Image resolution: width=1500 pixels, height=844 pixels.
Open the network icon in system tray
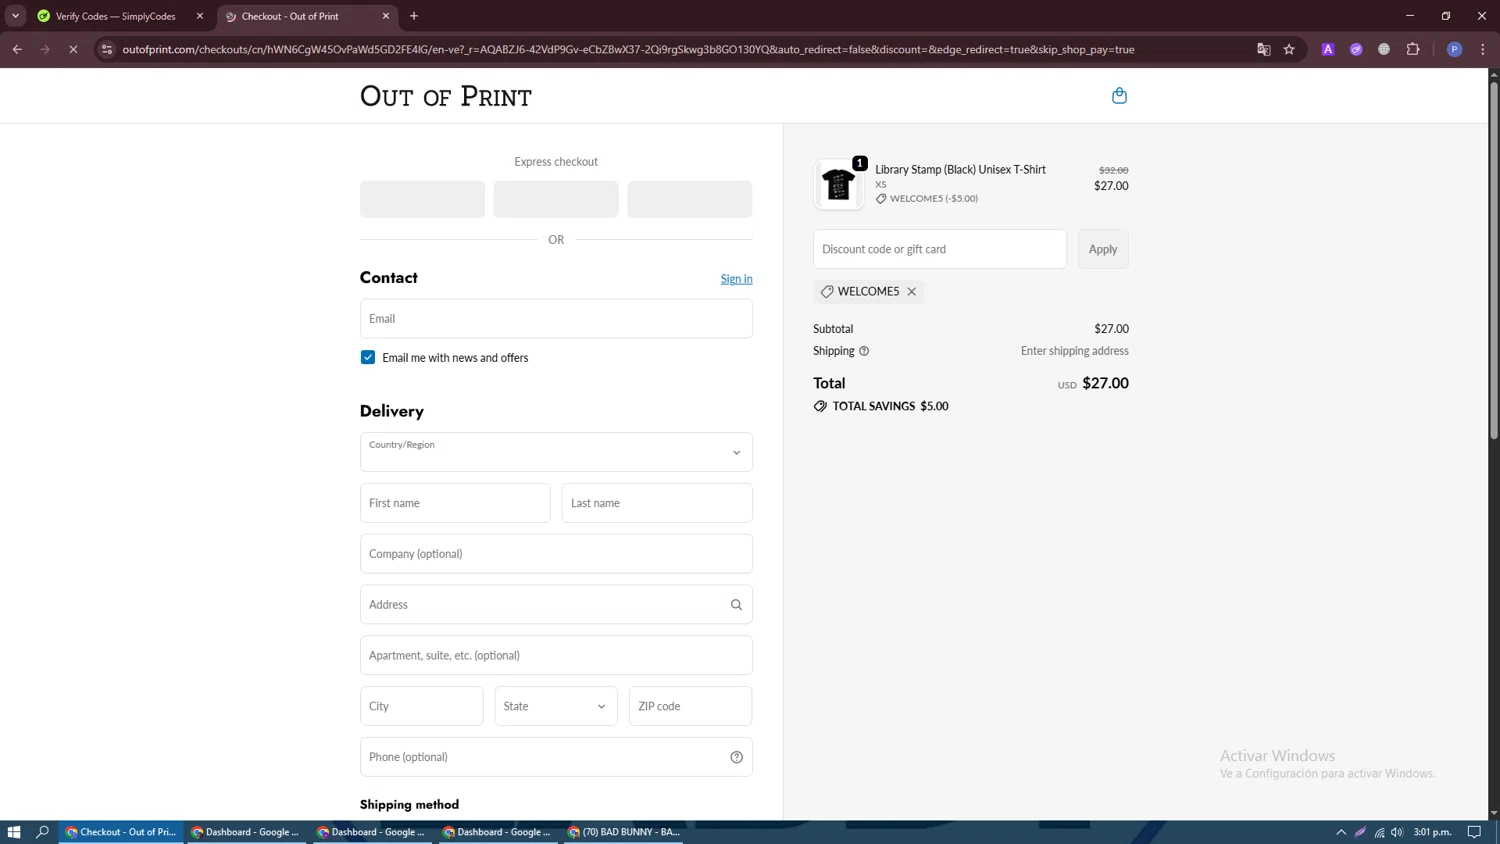[x=1379, y=832]
